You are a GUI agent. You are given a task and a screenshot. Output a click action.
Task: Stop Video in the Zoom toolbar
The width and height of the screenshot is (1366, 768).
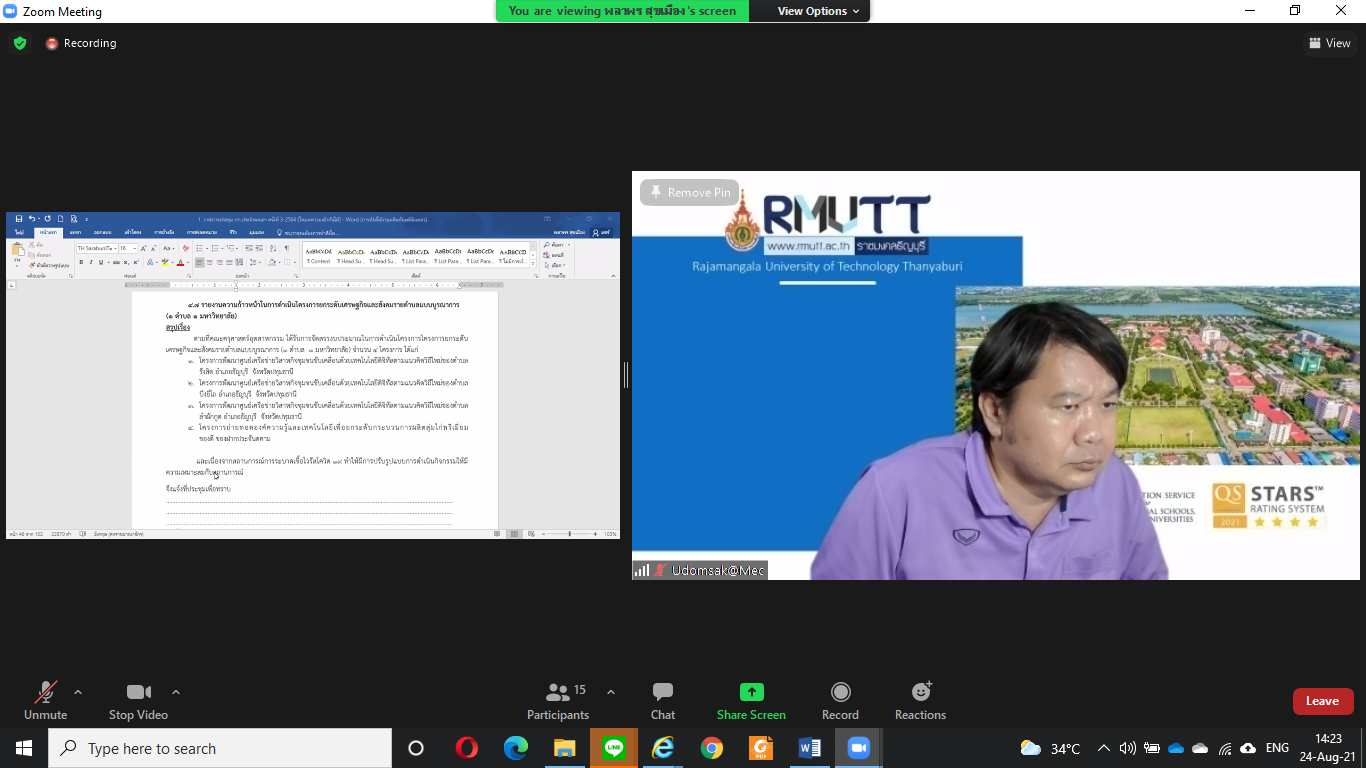click(138, 700)
